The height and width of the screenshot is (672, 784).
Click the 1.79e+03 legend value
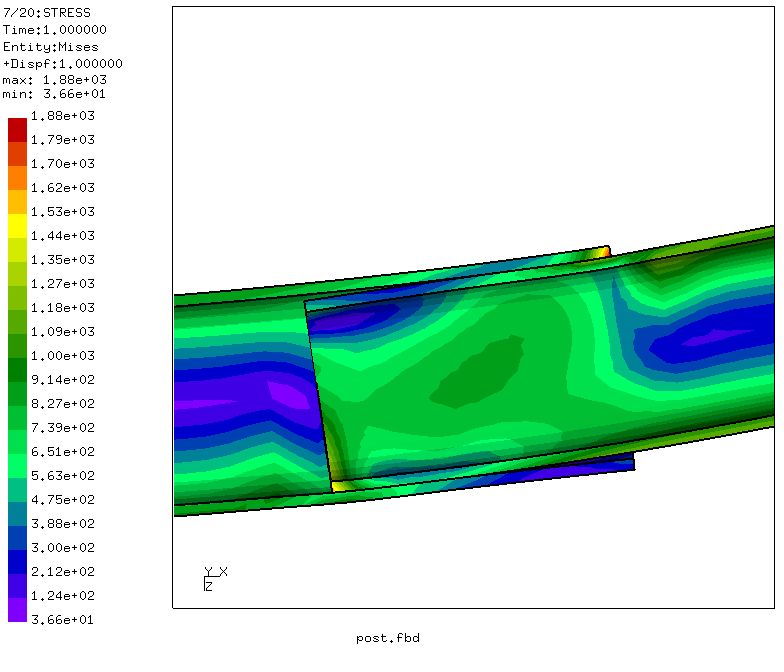pyautogui.click(x=62, y=140)
